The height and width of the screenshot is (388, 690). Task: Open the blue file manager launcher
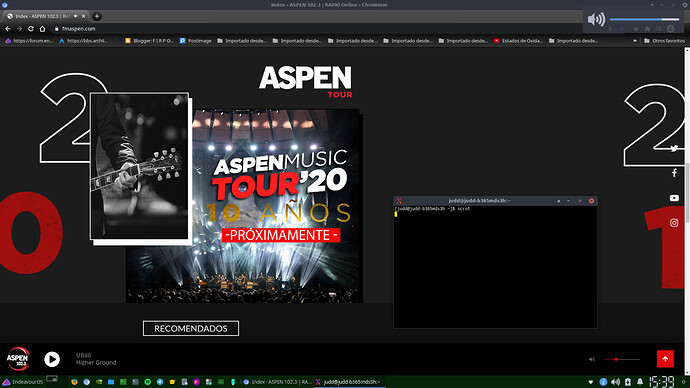tap(111, 382)
